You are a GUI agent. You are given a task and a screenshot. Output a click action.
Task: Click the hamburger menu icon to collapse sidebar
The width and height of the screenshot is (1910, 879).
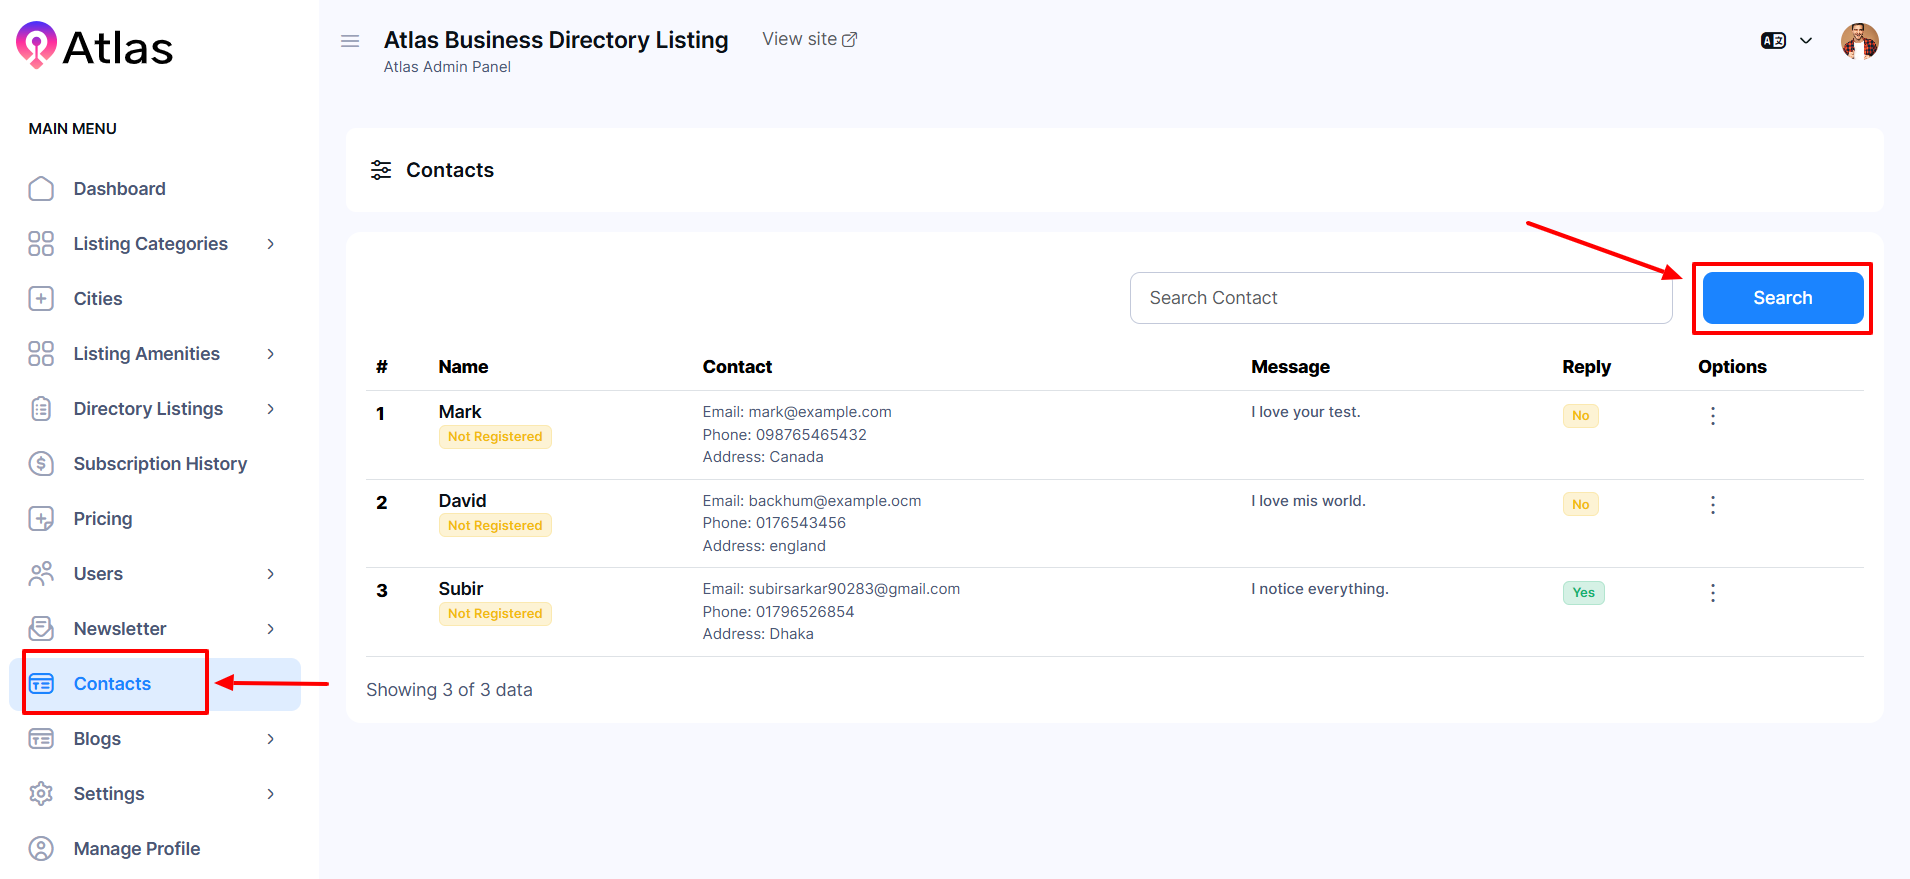tap(350, 41)
